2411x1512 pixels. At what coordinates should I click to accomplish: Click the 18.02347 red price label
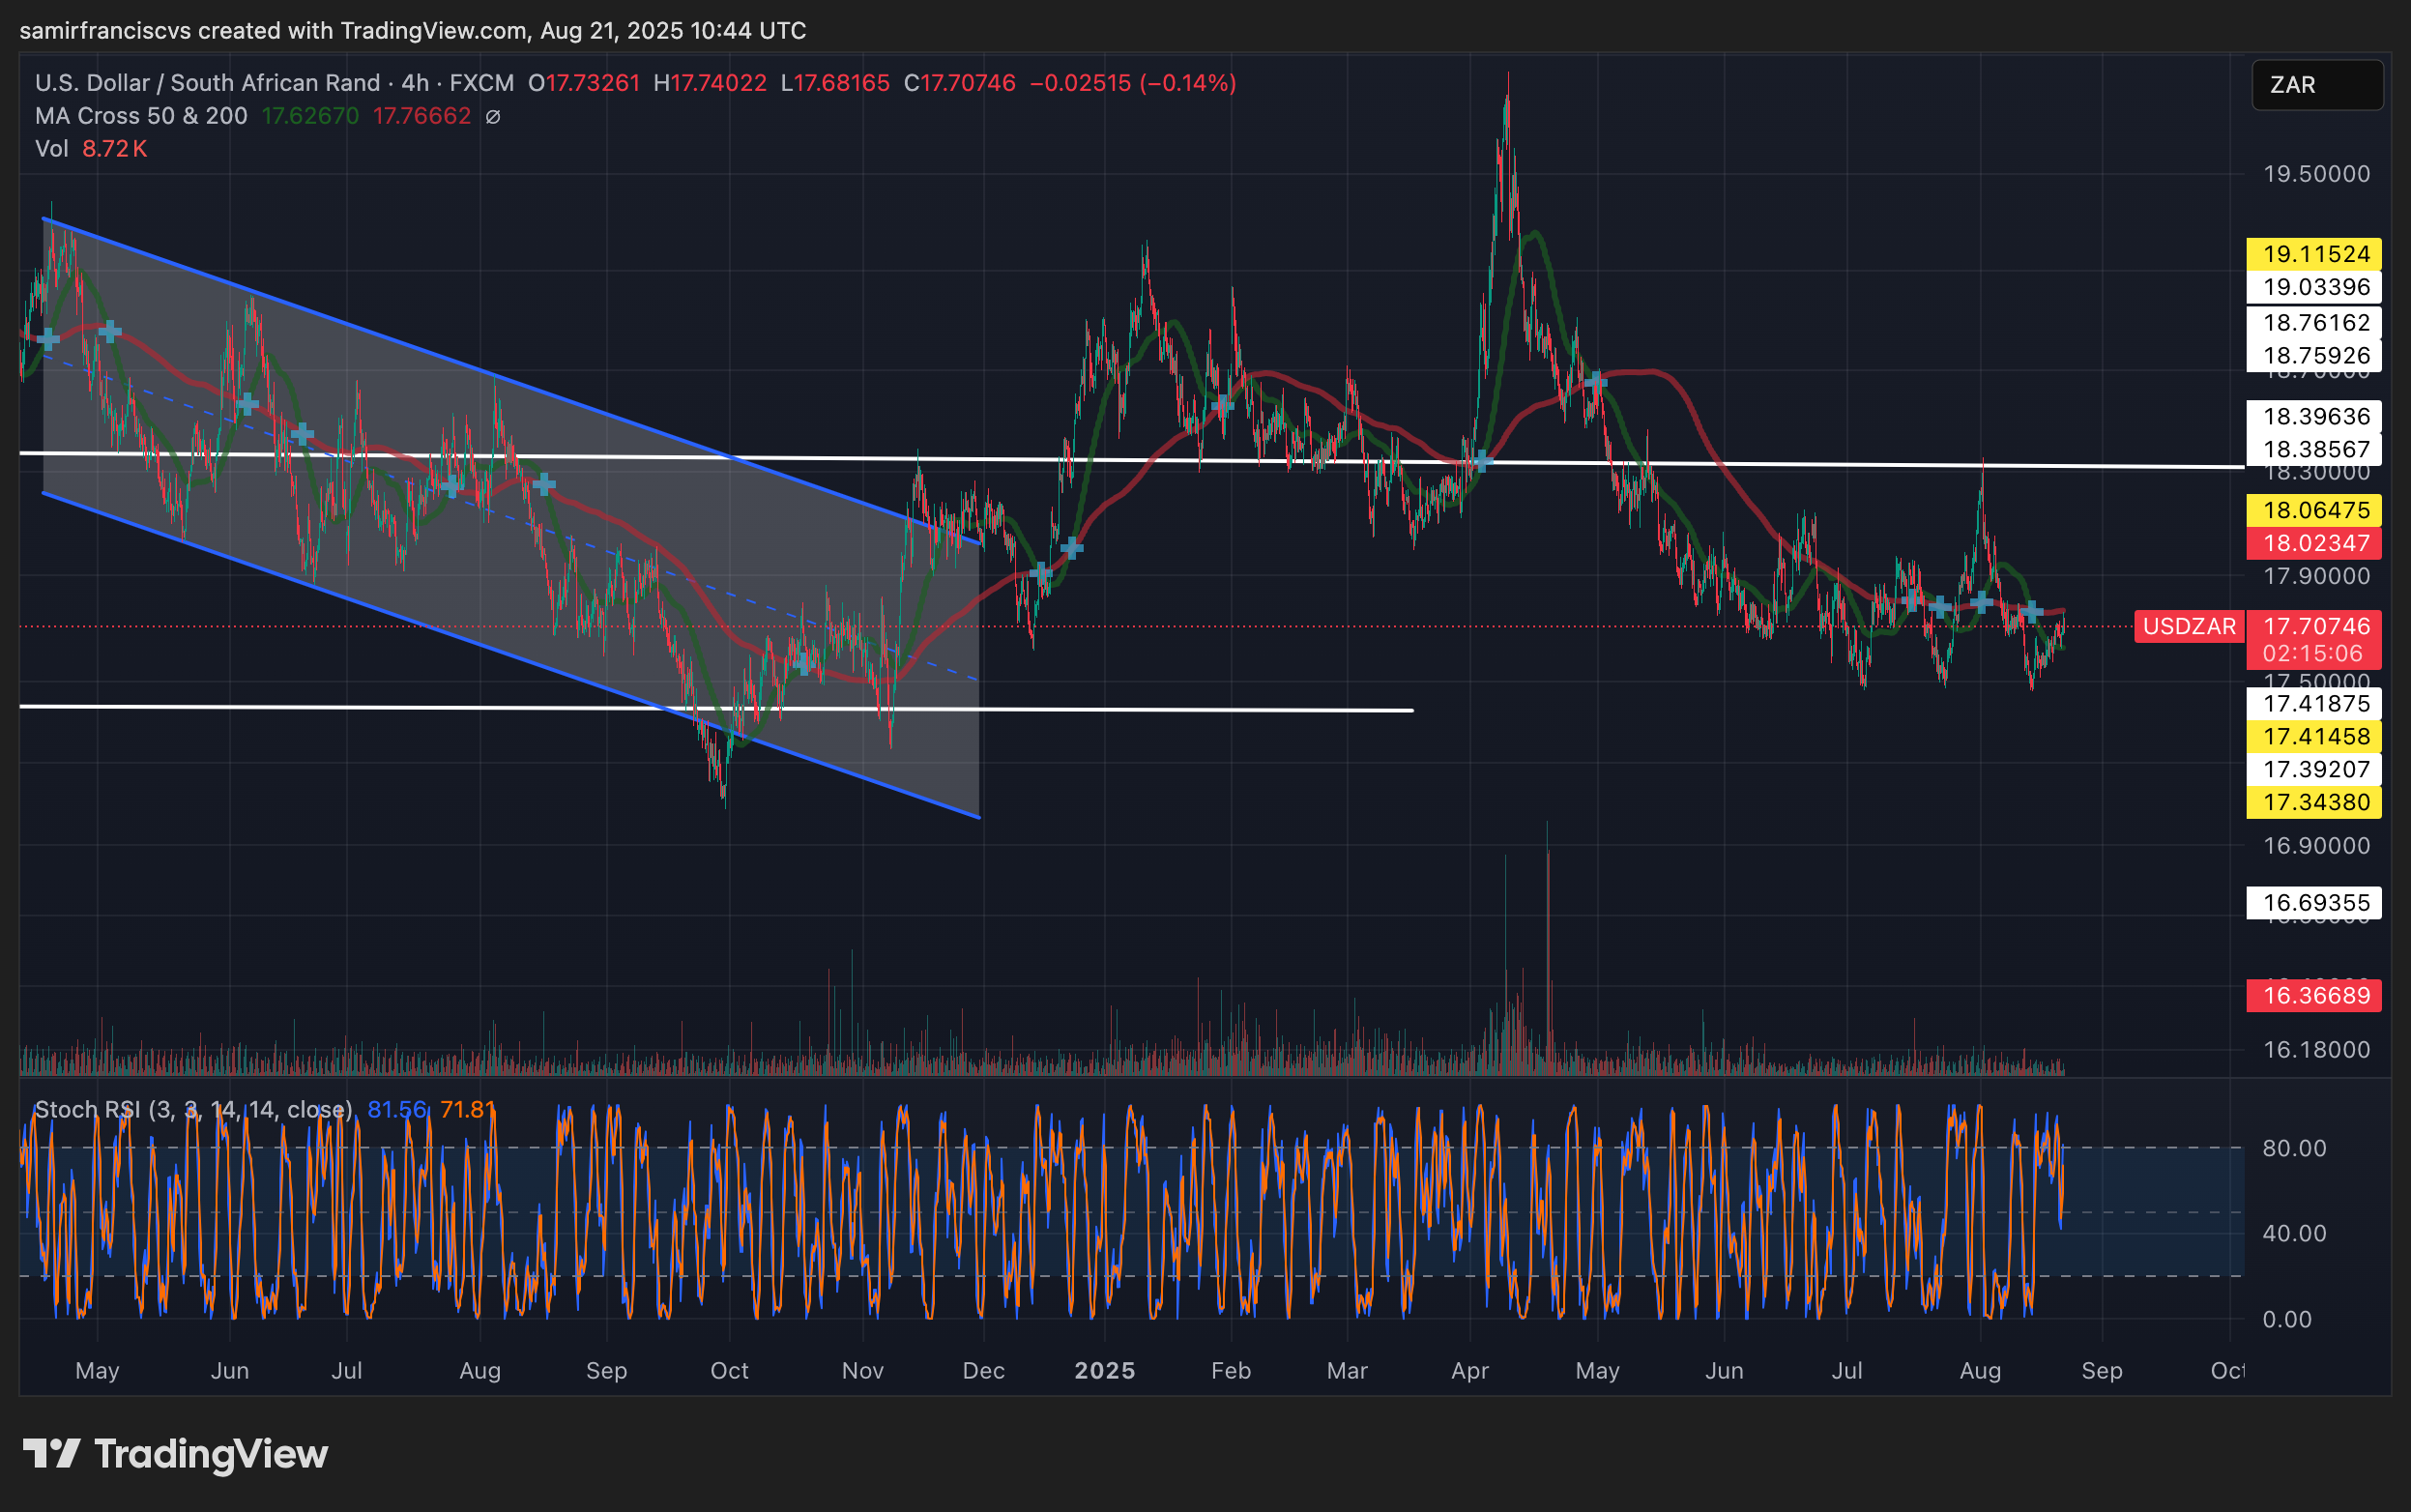(x=2315, y=543)
